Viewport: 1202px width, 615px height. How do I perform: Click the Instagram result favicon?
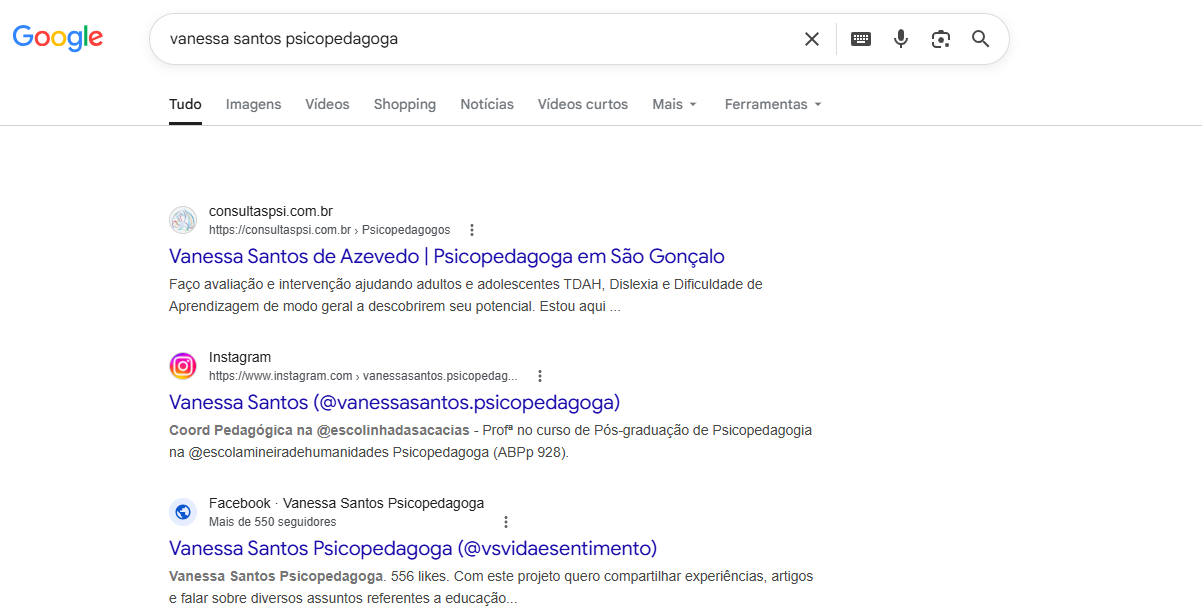183,366
